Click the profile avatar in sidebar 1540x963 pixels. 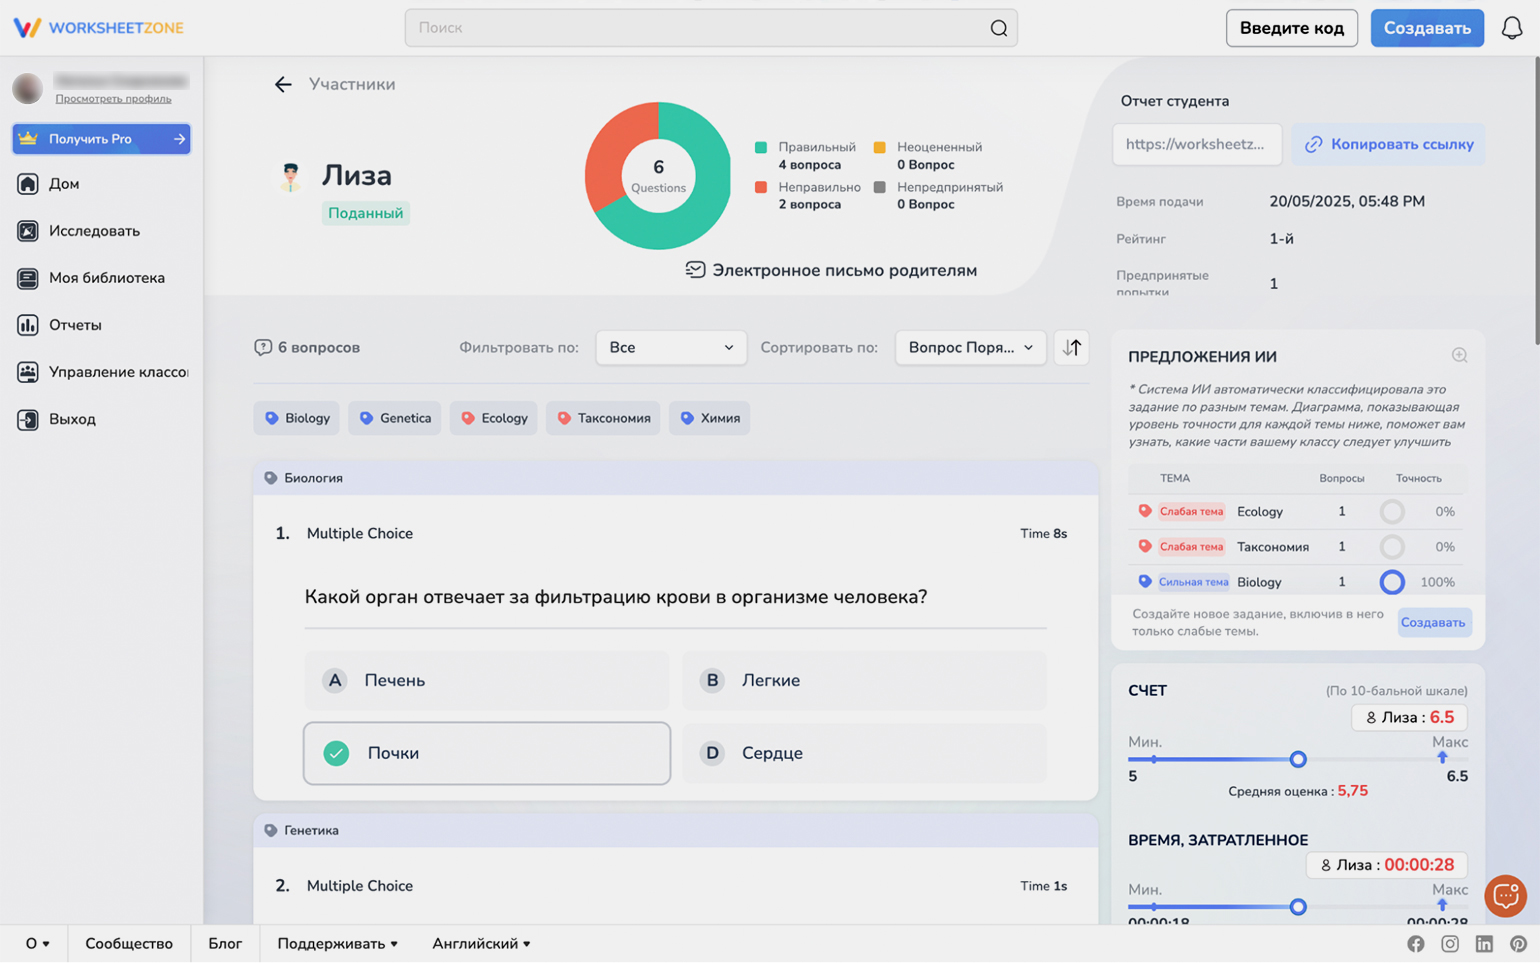pos(27,88)
